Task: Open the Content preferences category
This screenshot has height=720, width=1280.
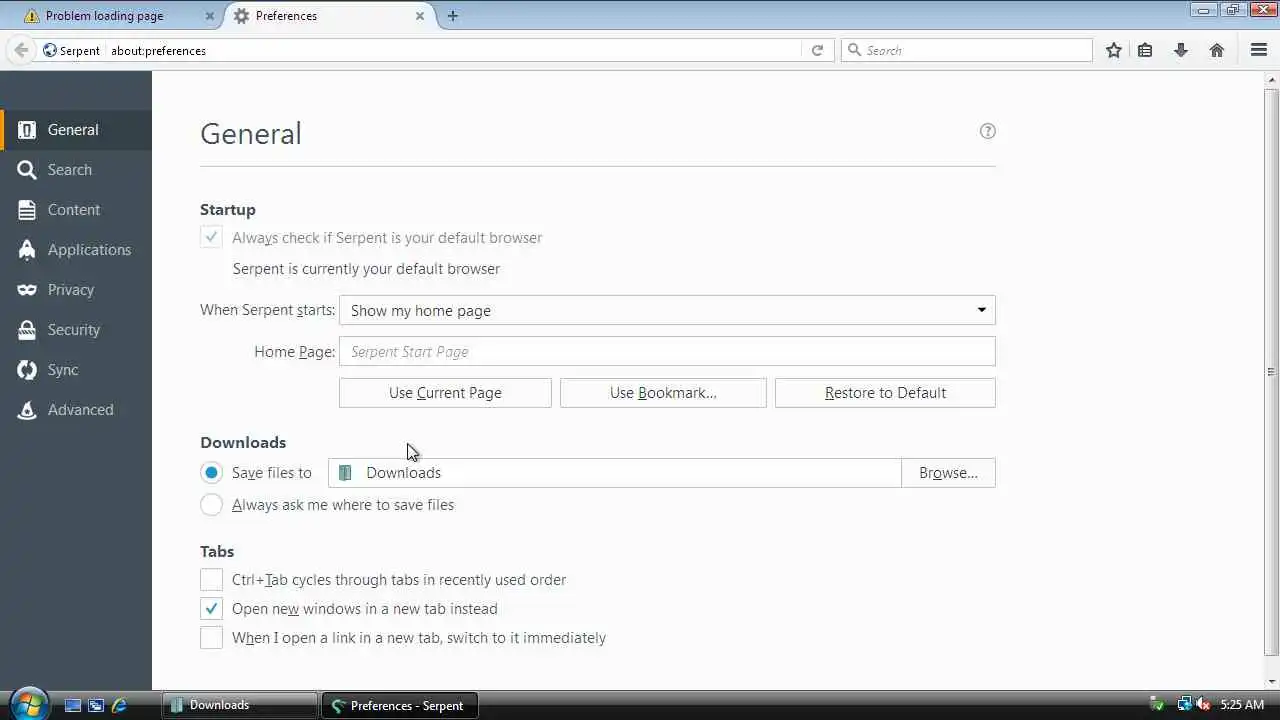Action: 76,210
